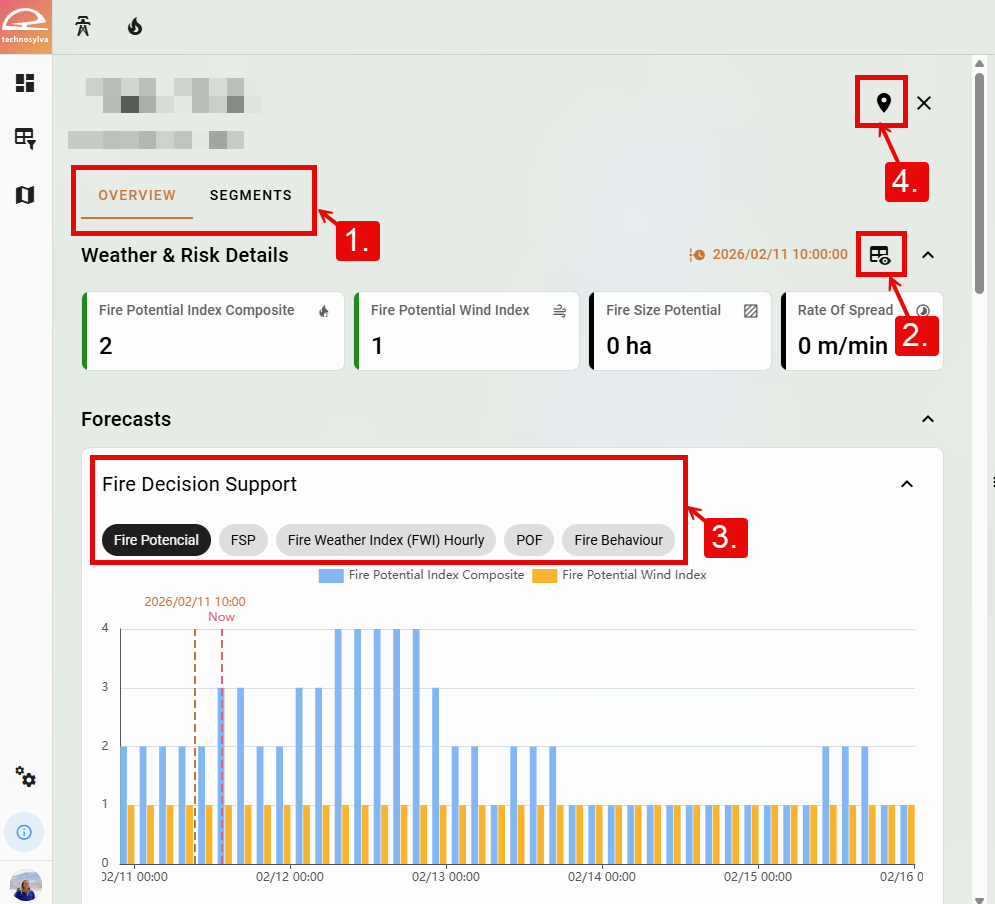Select Fire Weather Index (FWI) Hourly chip
This screenshot has width=995, height=904.
[x=385, y=540]
